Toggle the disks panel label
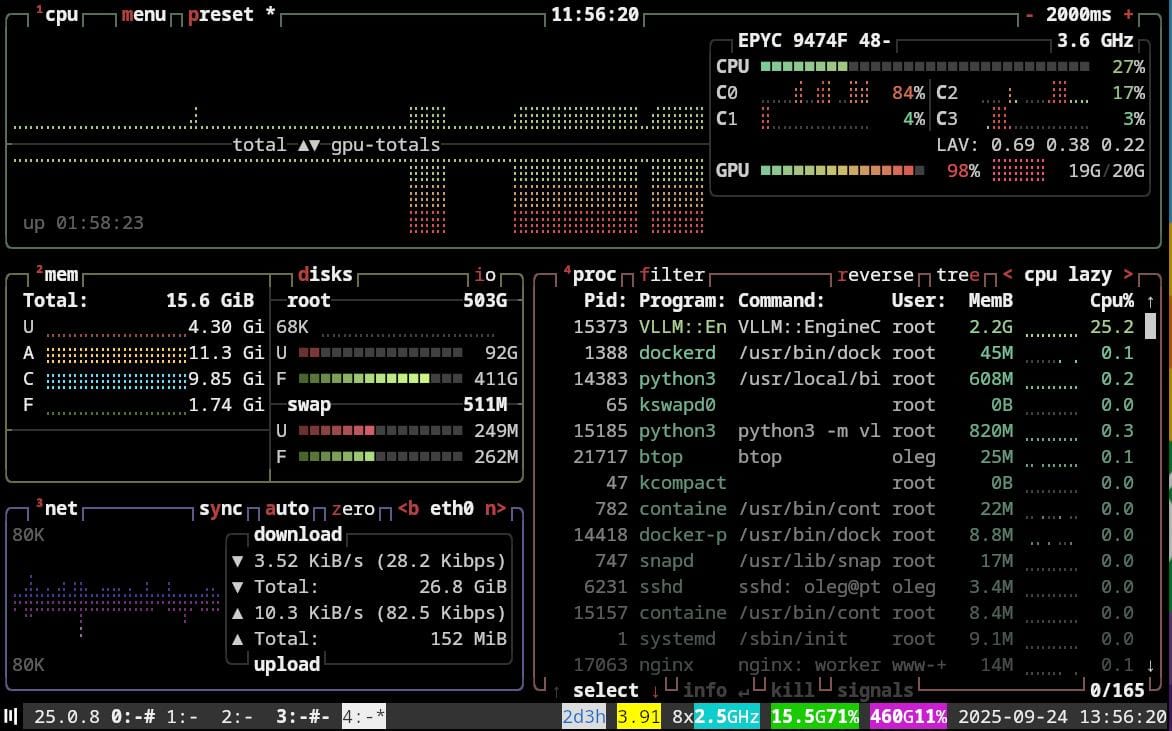Image resolution: width=1172 pixels, height=731 pixels. tap(325, 275)
